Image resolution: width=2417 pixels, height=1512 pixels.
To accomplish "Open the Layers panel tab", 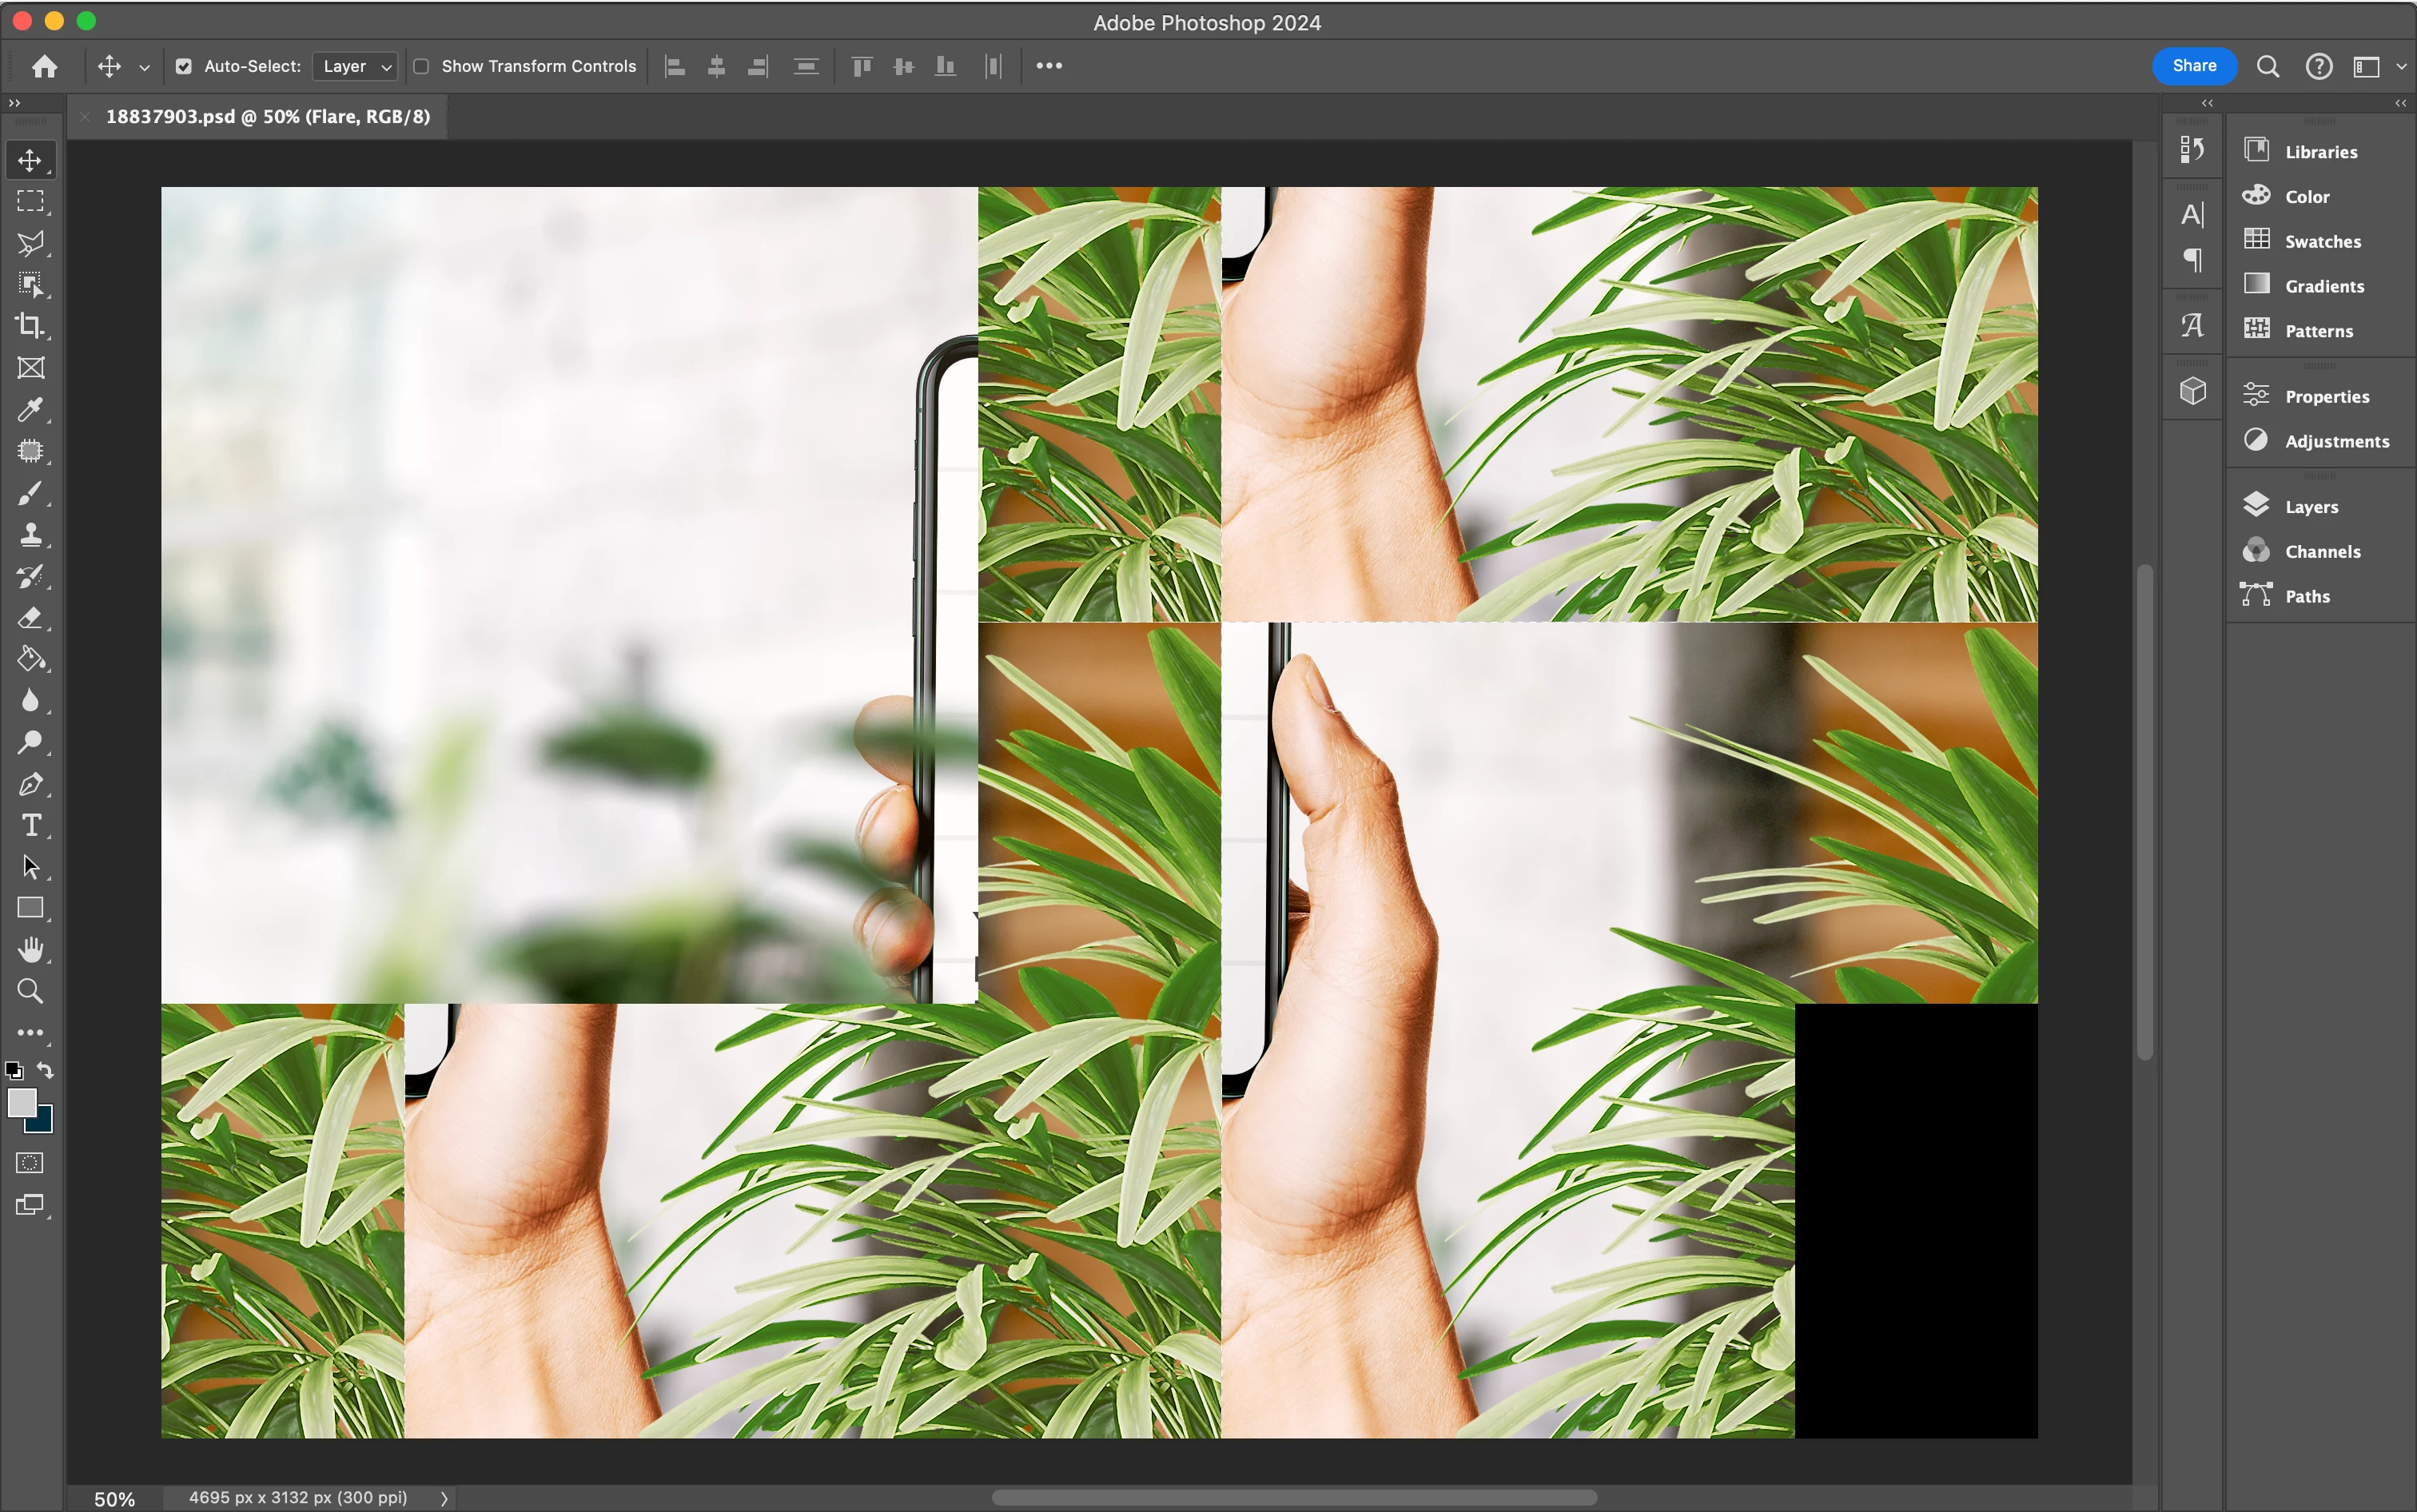I will tap(2310, 507).
